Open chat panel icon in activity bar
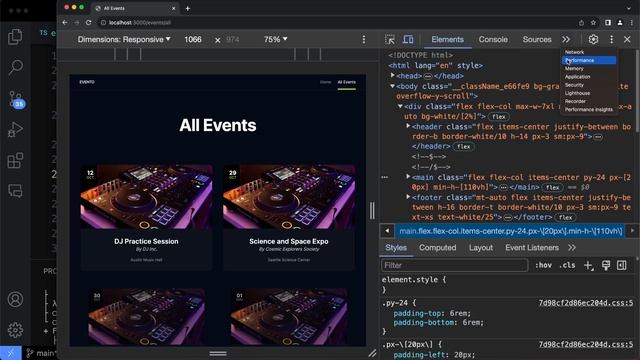This screenshot has height=360, width=640. 15,191
